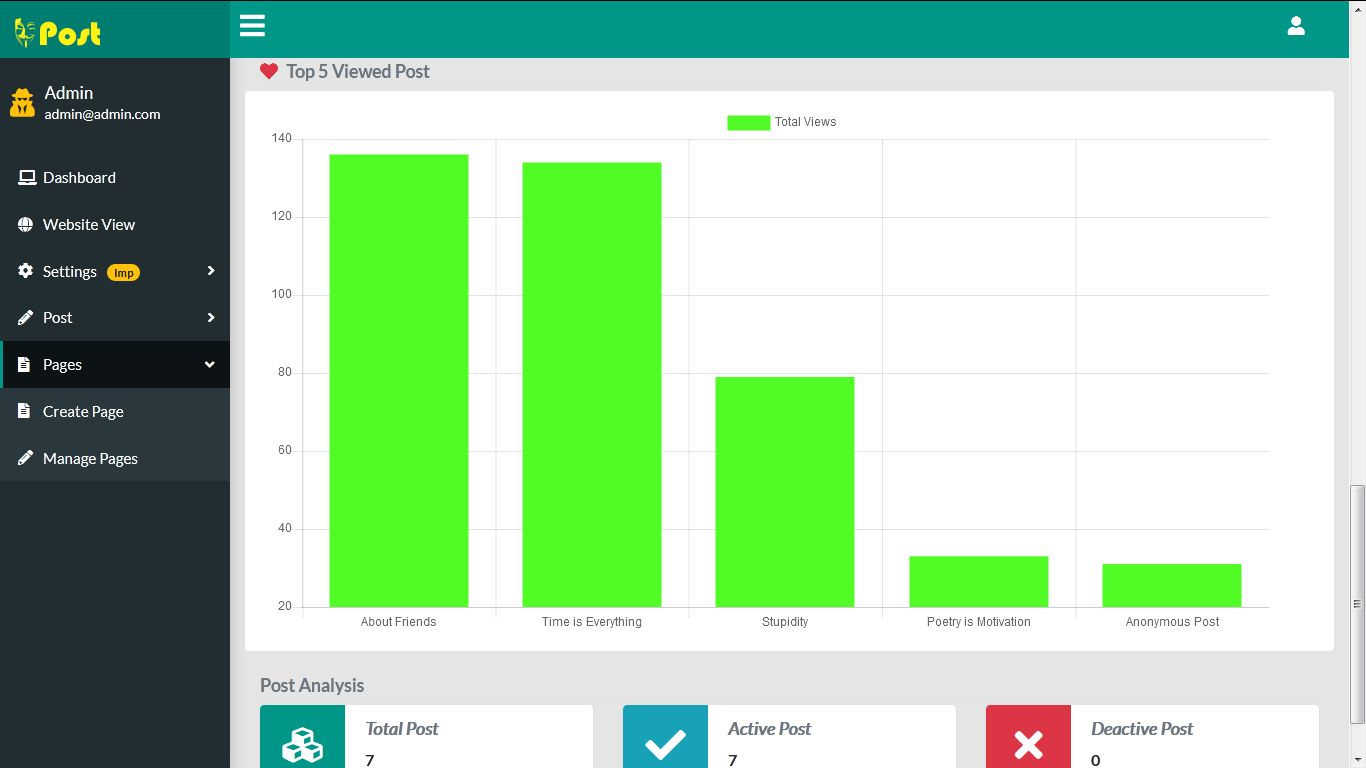The image size is (1366, 768).
Task: Click the About Friends bar
Action: [398, 380]
